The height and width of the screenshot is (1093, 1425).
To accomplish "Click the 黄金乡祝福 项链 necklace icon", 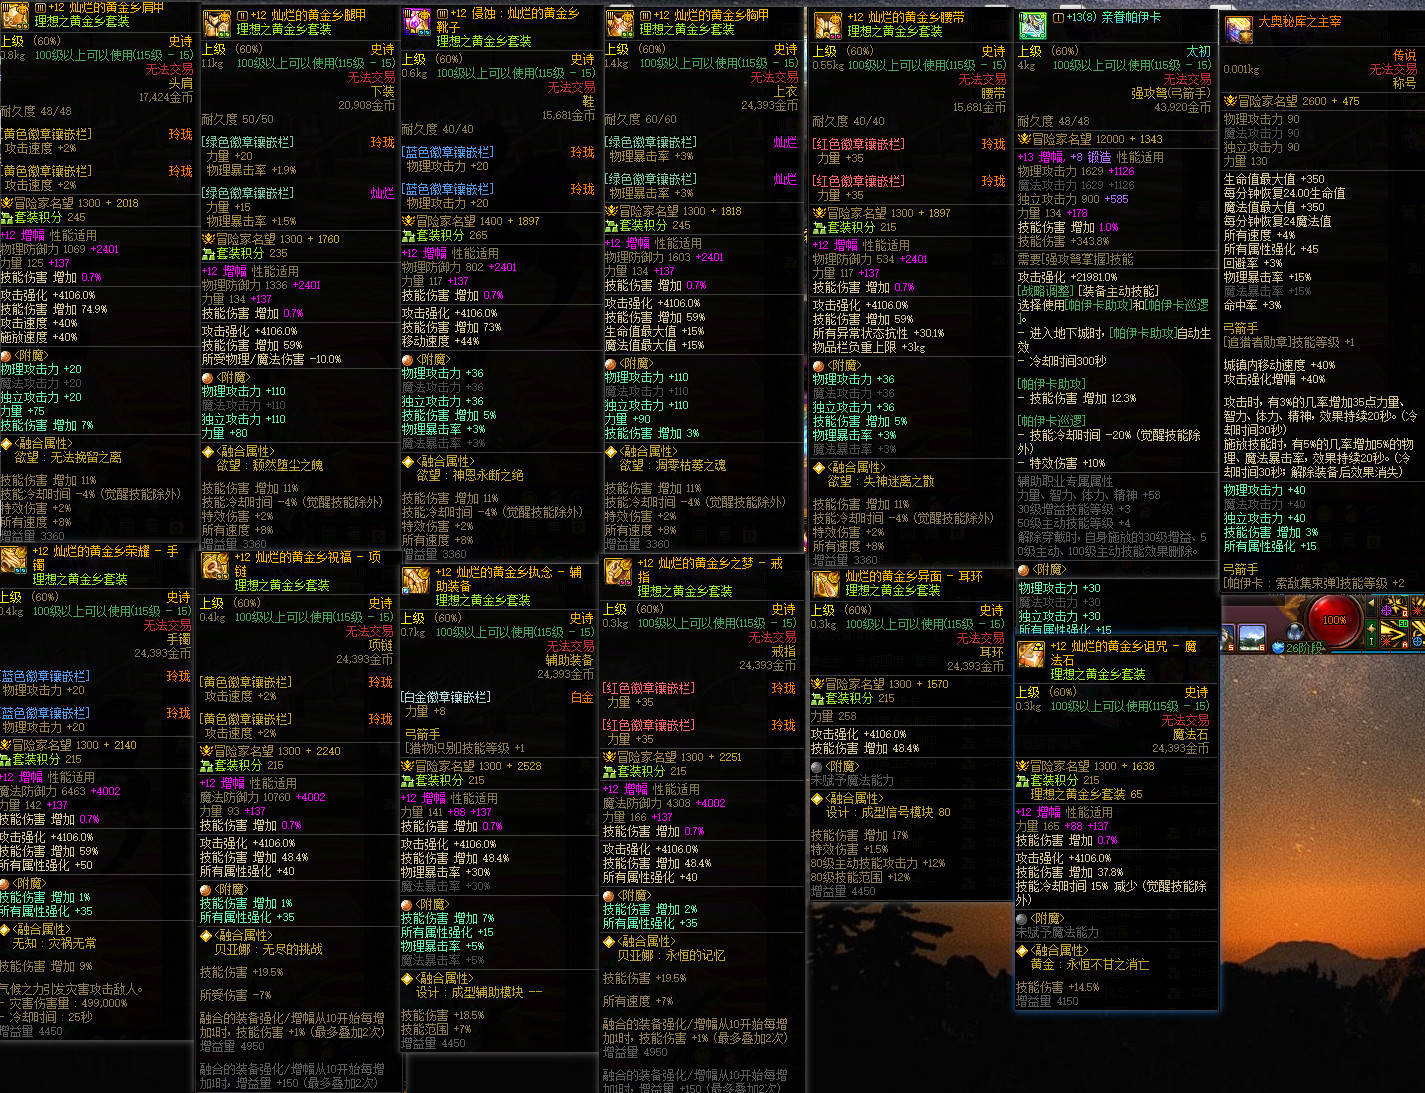I will (216, 566).
